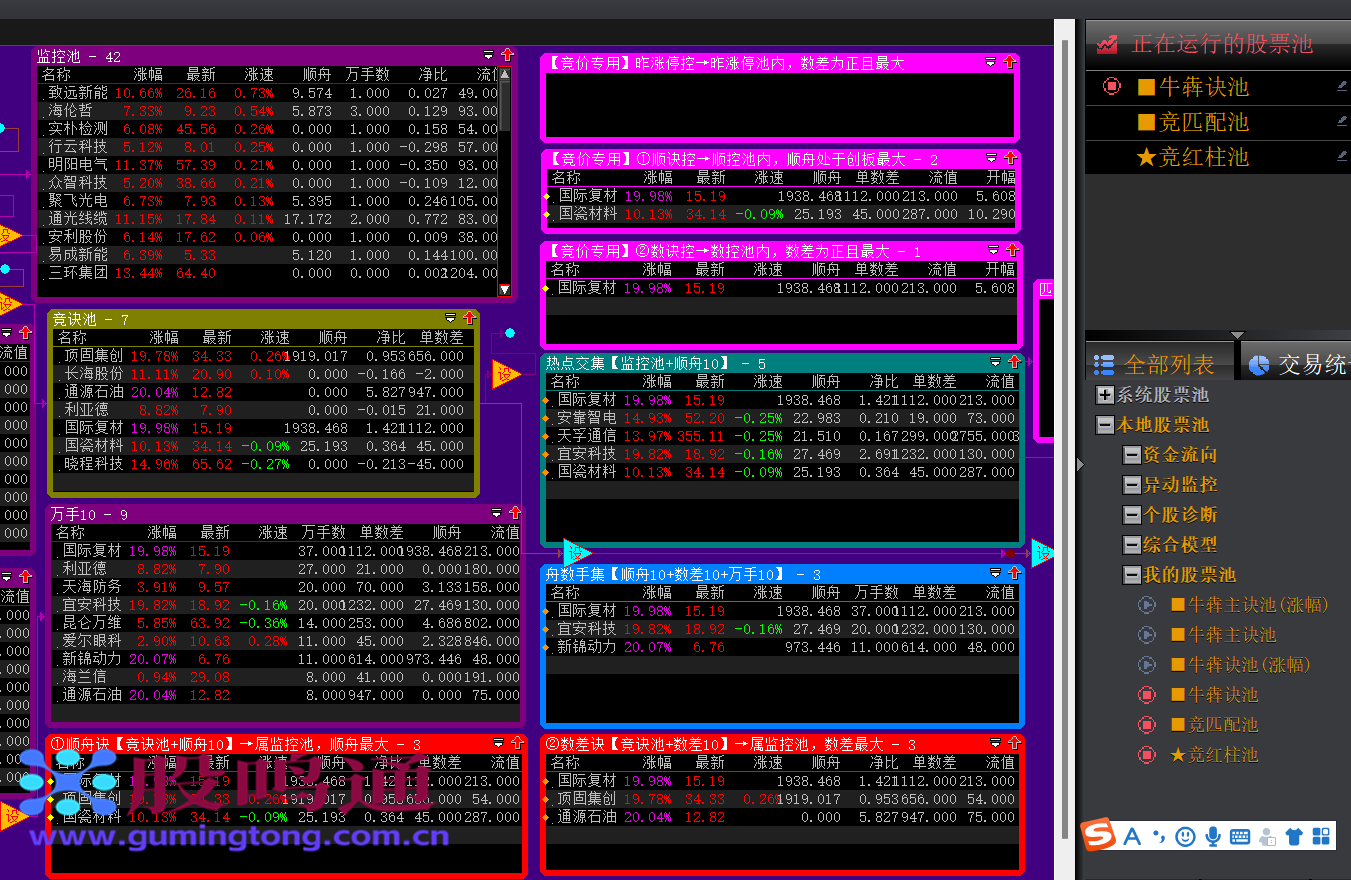
Task: Collapse the 我的股票池 tree node
Action: point(1132,575)
